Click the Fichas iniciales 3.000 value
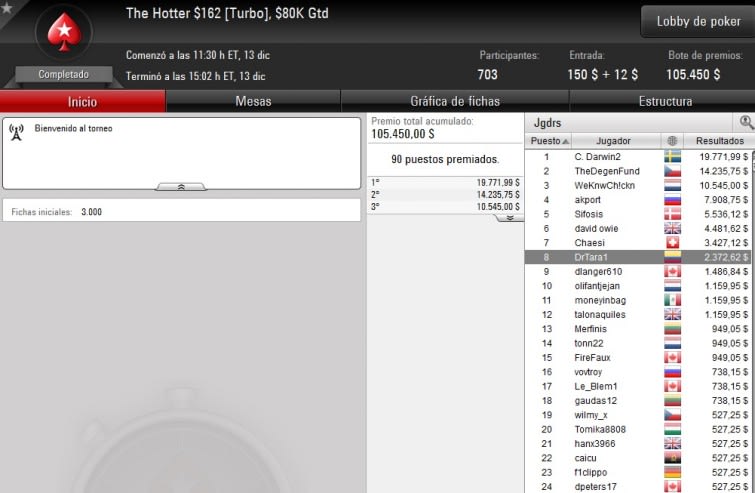 pyautogui.click(x=91, y=212)
